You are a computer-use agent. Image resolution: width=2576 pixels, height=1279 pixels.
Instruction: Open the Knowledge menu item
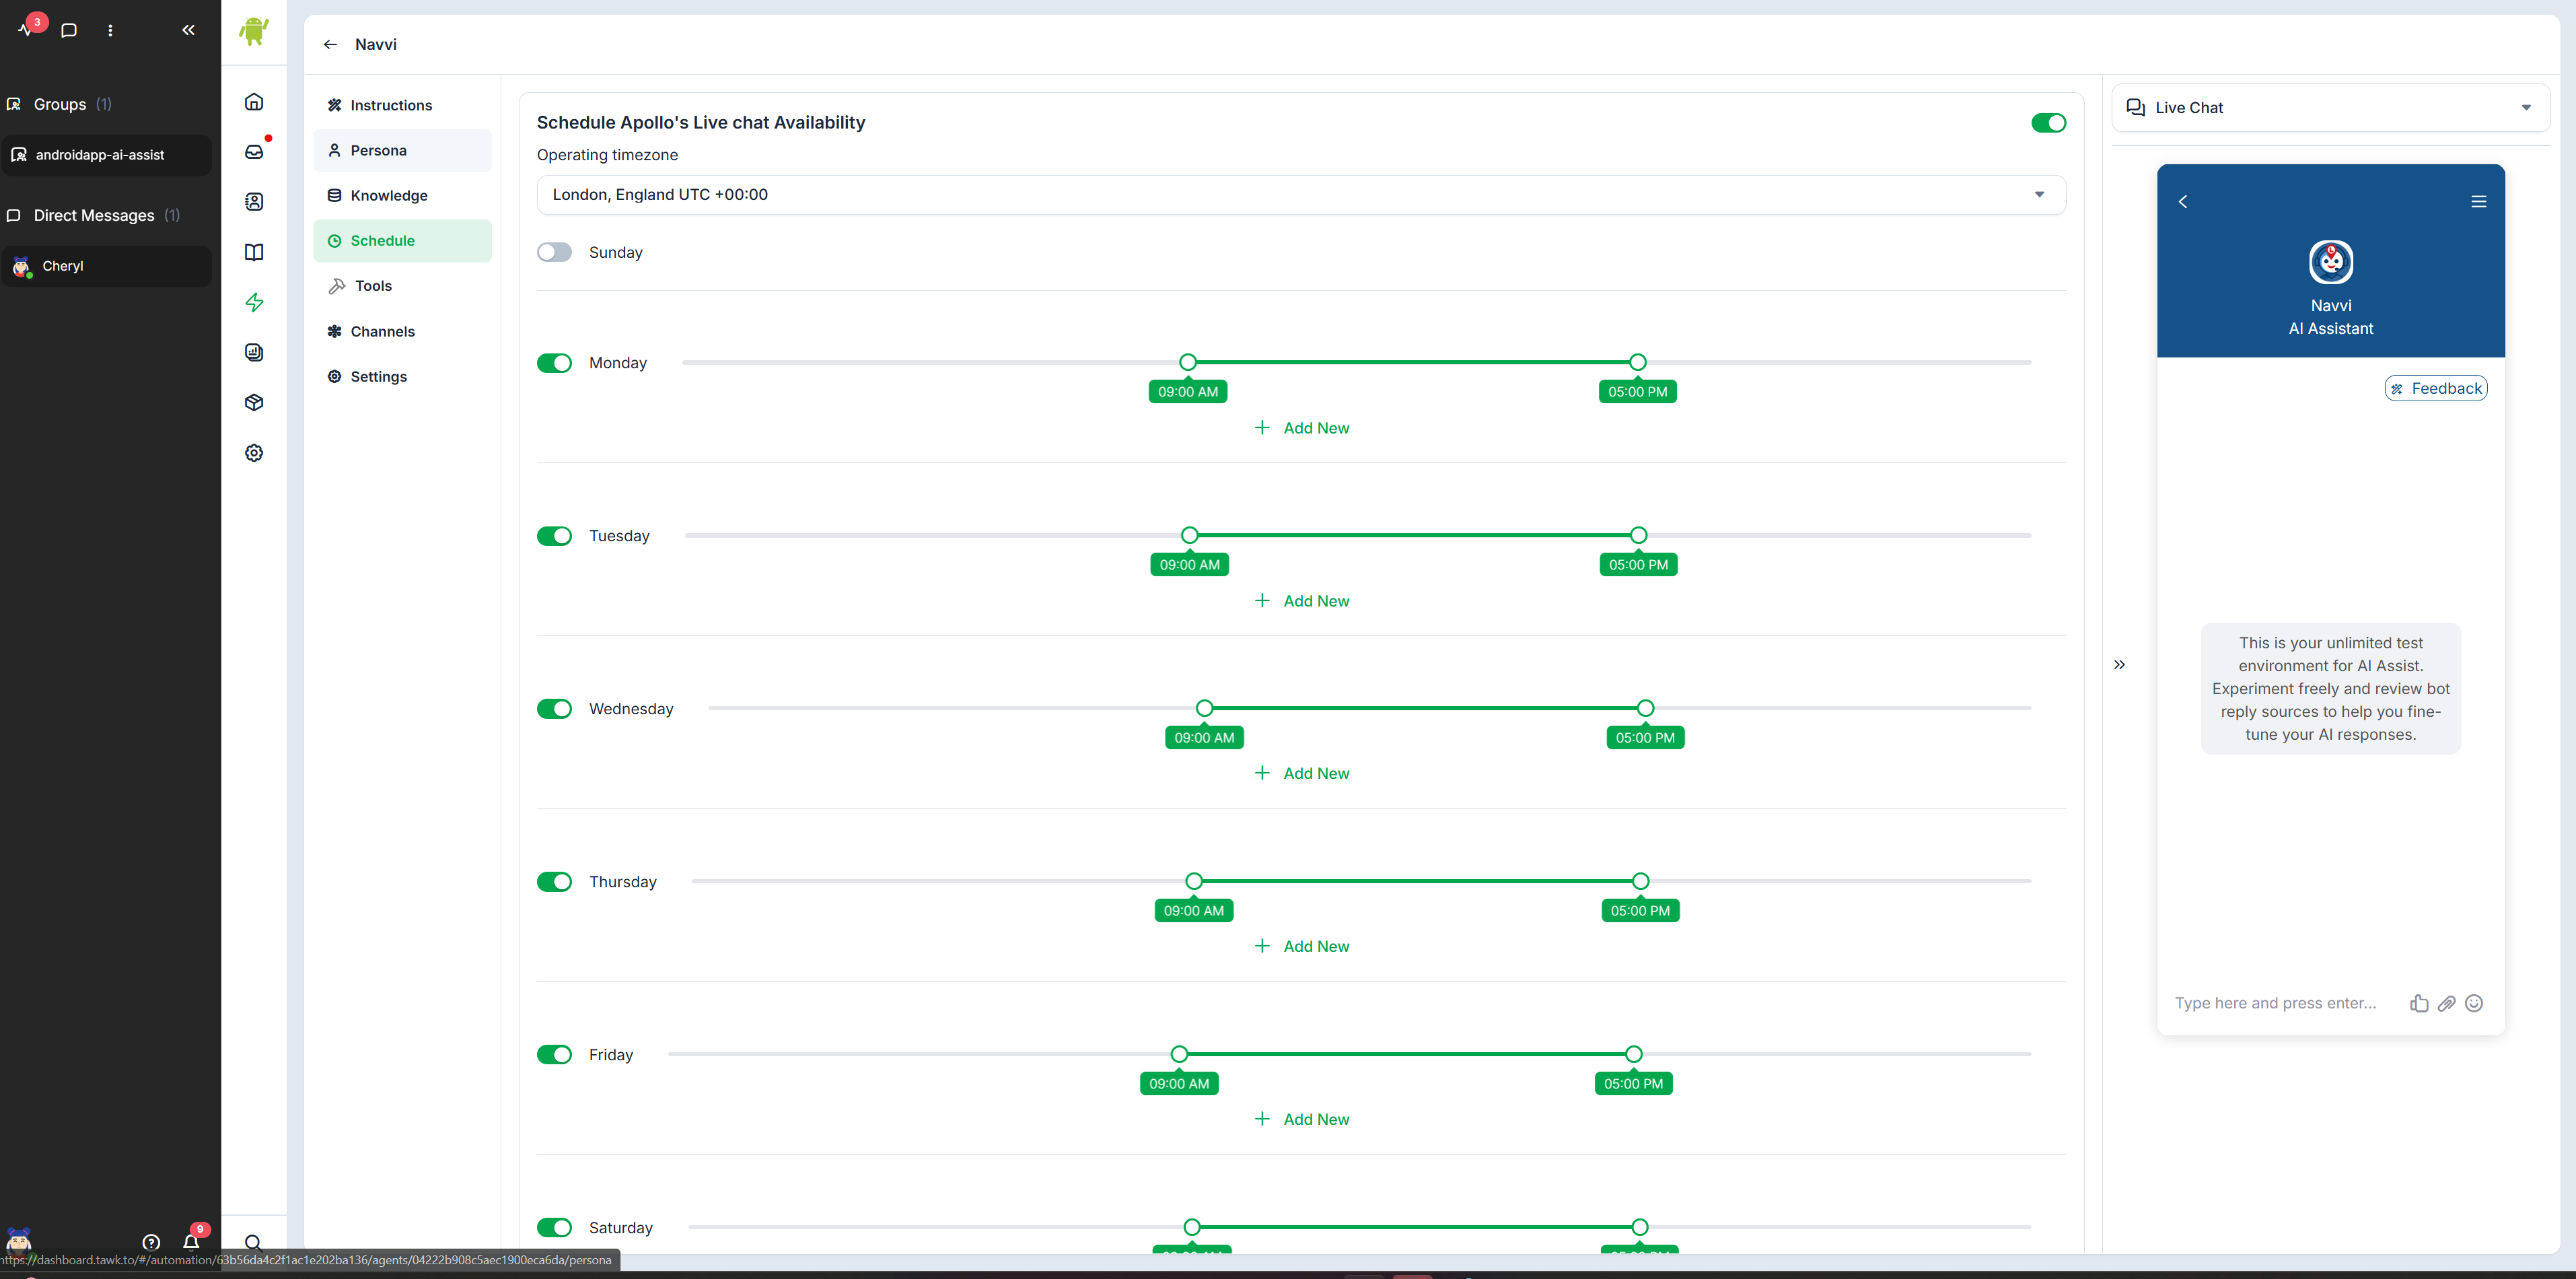pos(388,196)
